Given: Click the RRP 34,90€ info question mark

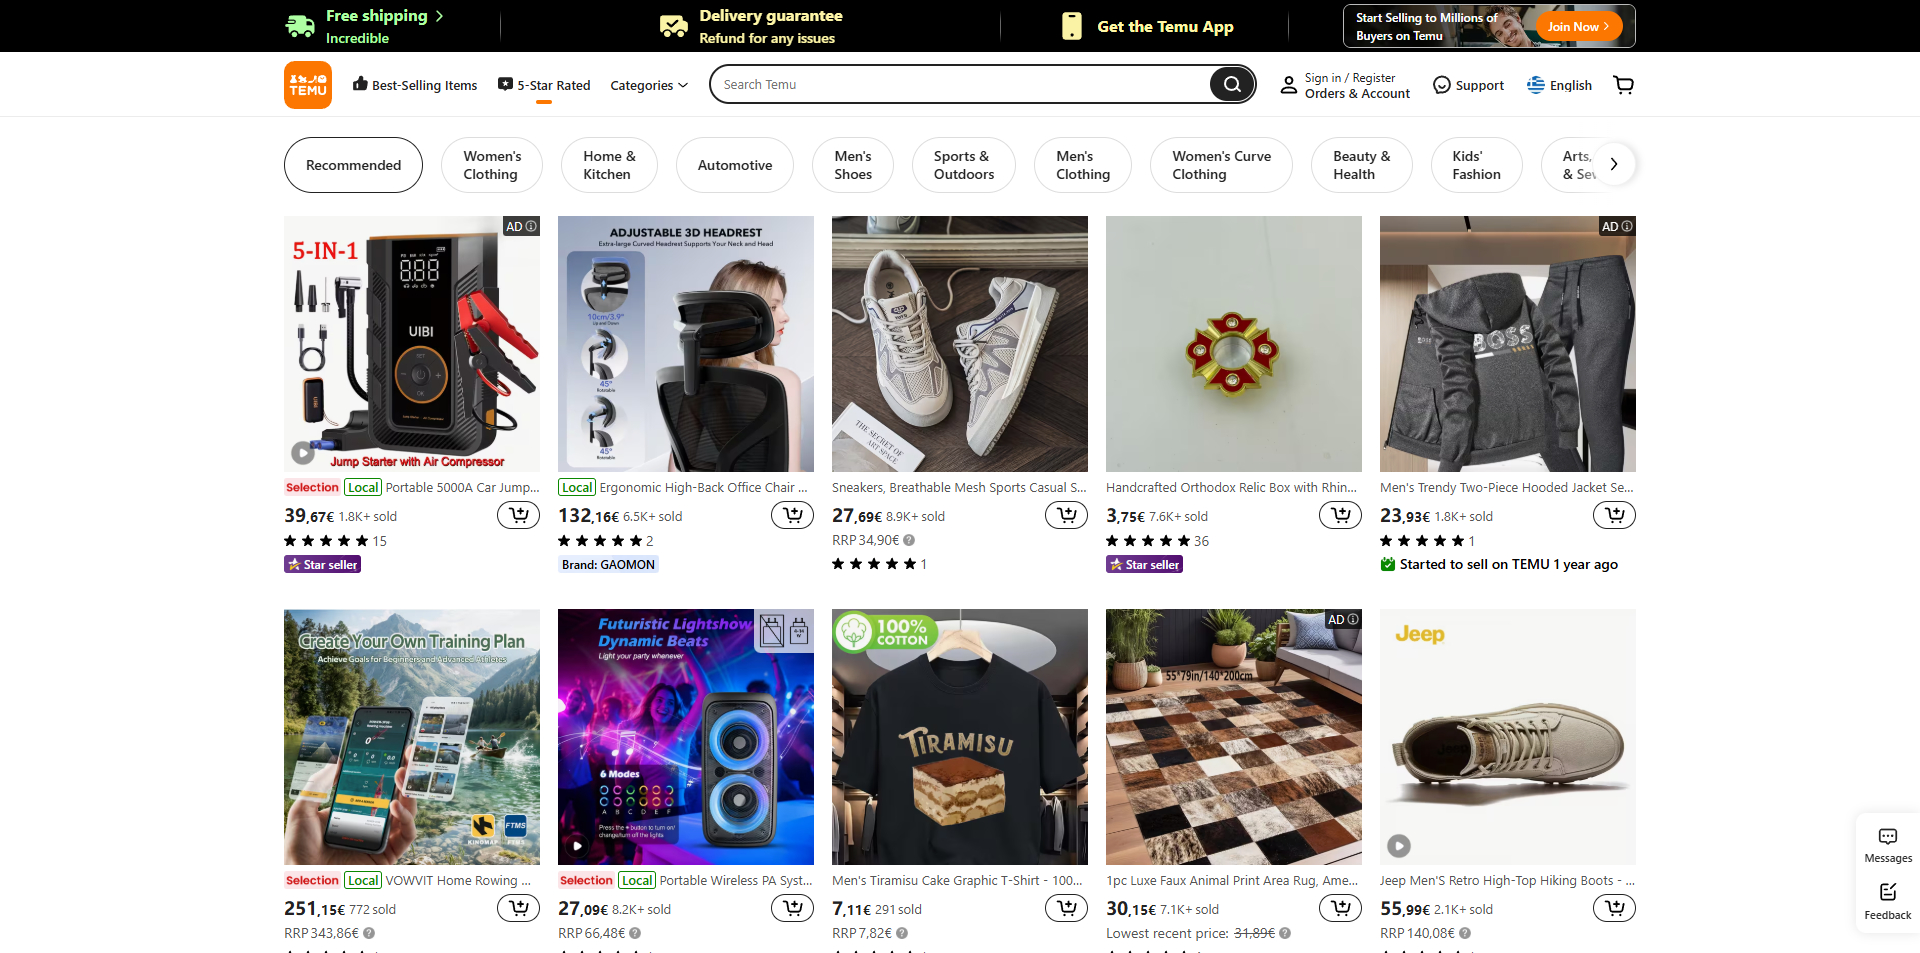Looking at the screenshot, I should (909, 540).
